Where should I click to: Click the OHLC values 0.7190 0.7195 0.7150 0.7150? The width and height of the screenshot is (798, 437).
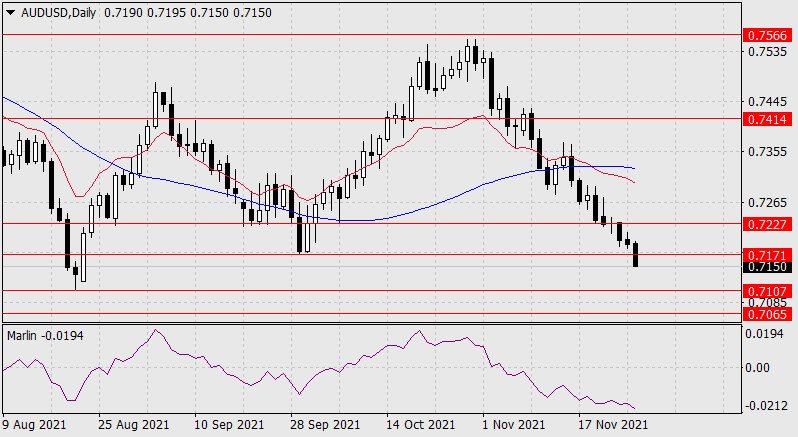[188, 13]
